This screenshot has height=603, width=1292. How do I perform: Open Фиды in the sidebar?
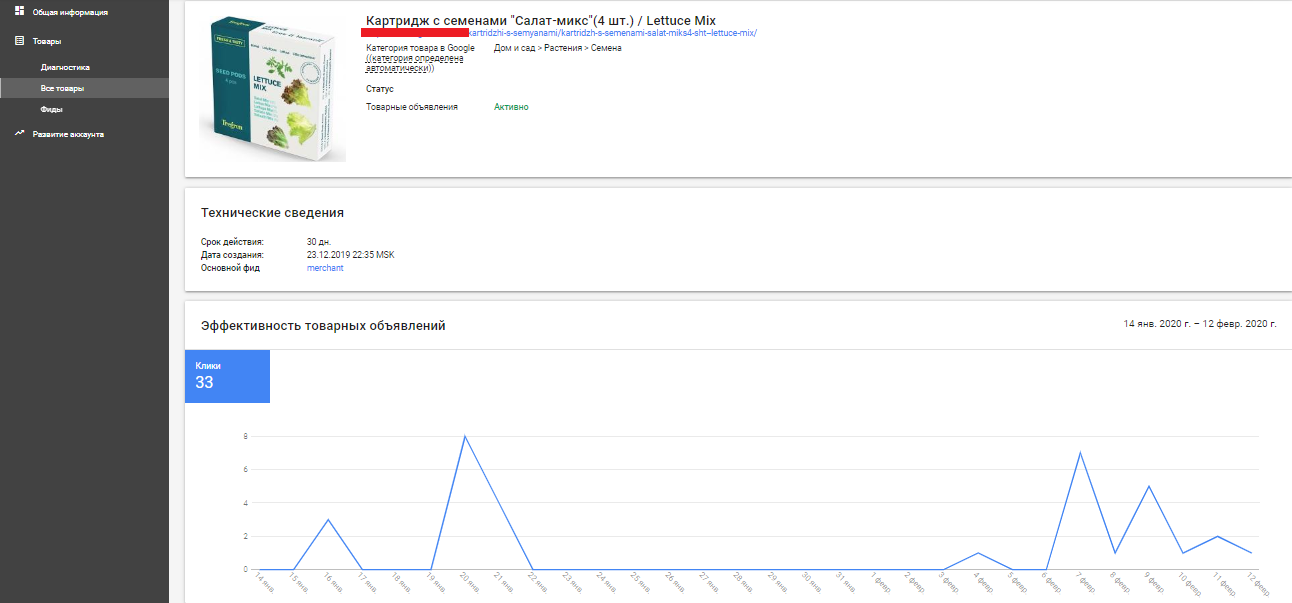(52, 109)
